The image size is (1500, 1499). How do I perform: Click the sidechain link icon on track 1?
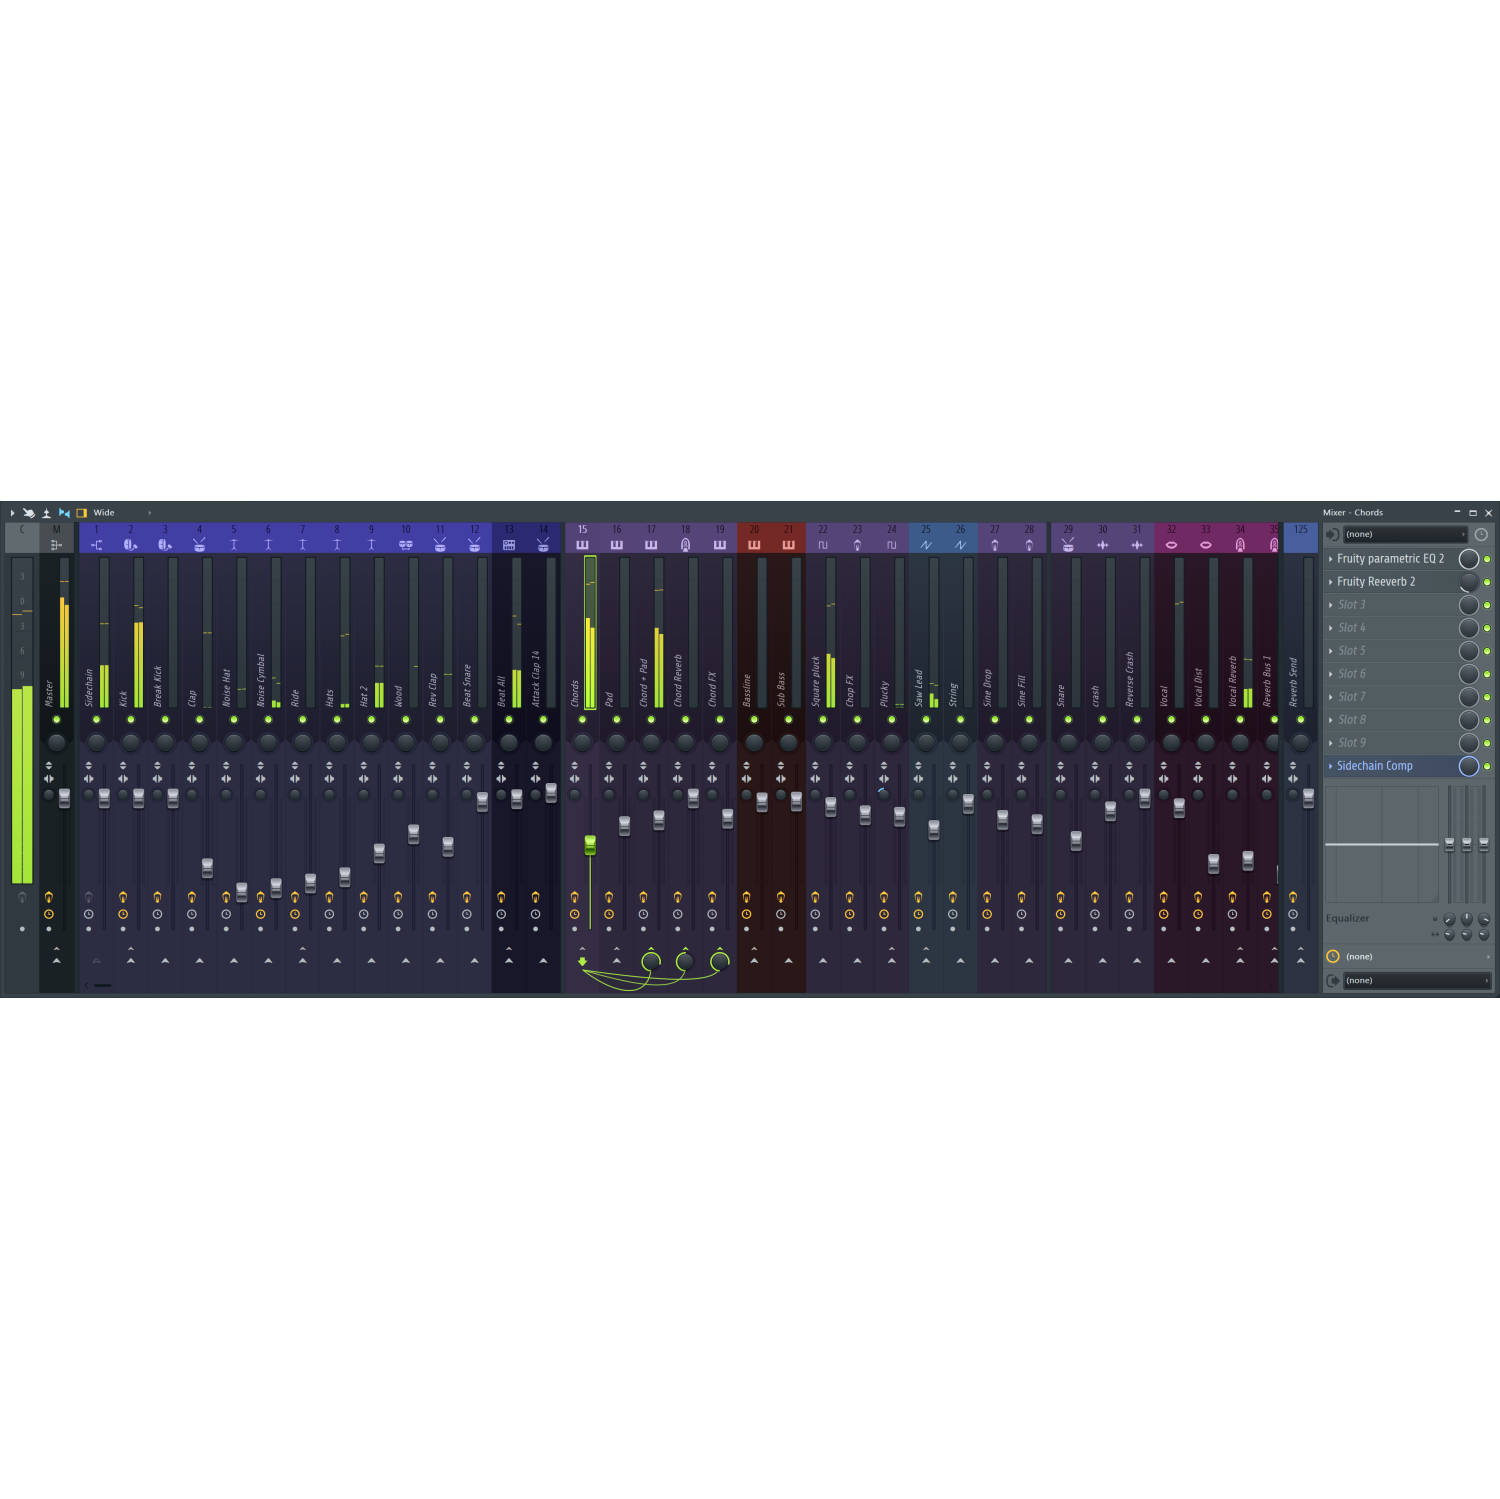point(97,546)
